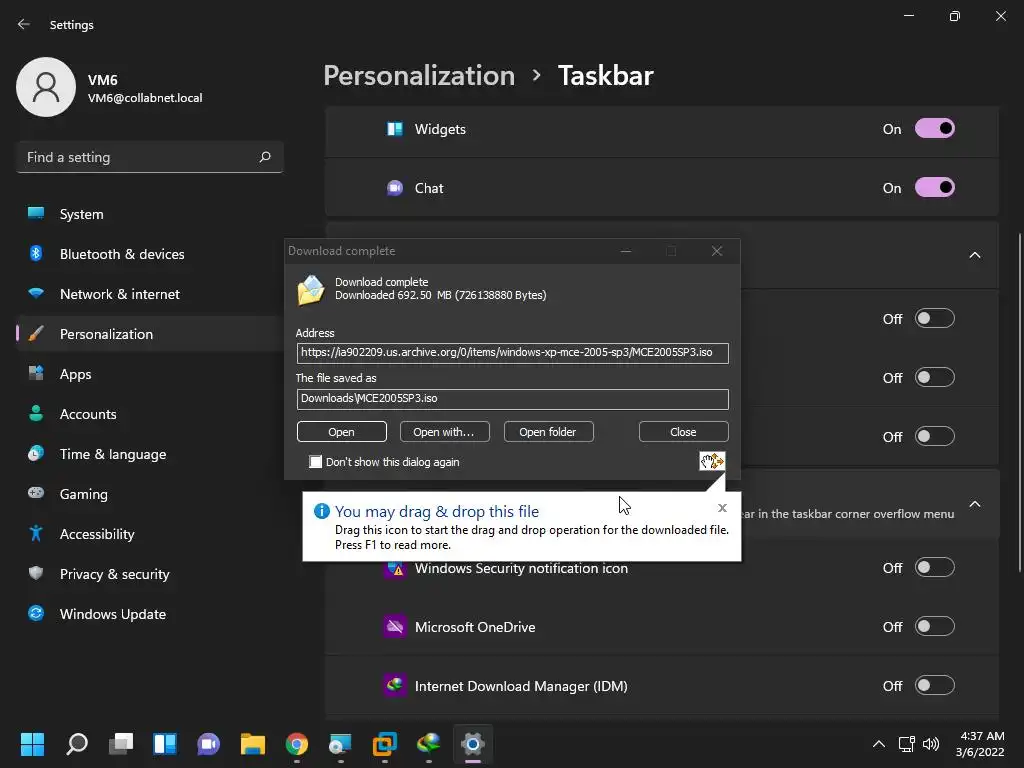Open Network & internet settings
Screen dimensions: 1024x768
(x=150, y=294)
